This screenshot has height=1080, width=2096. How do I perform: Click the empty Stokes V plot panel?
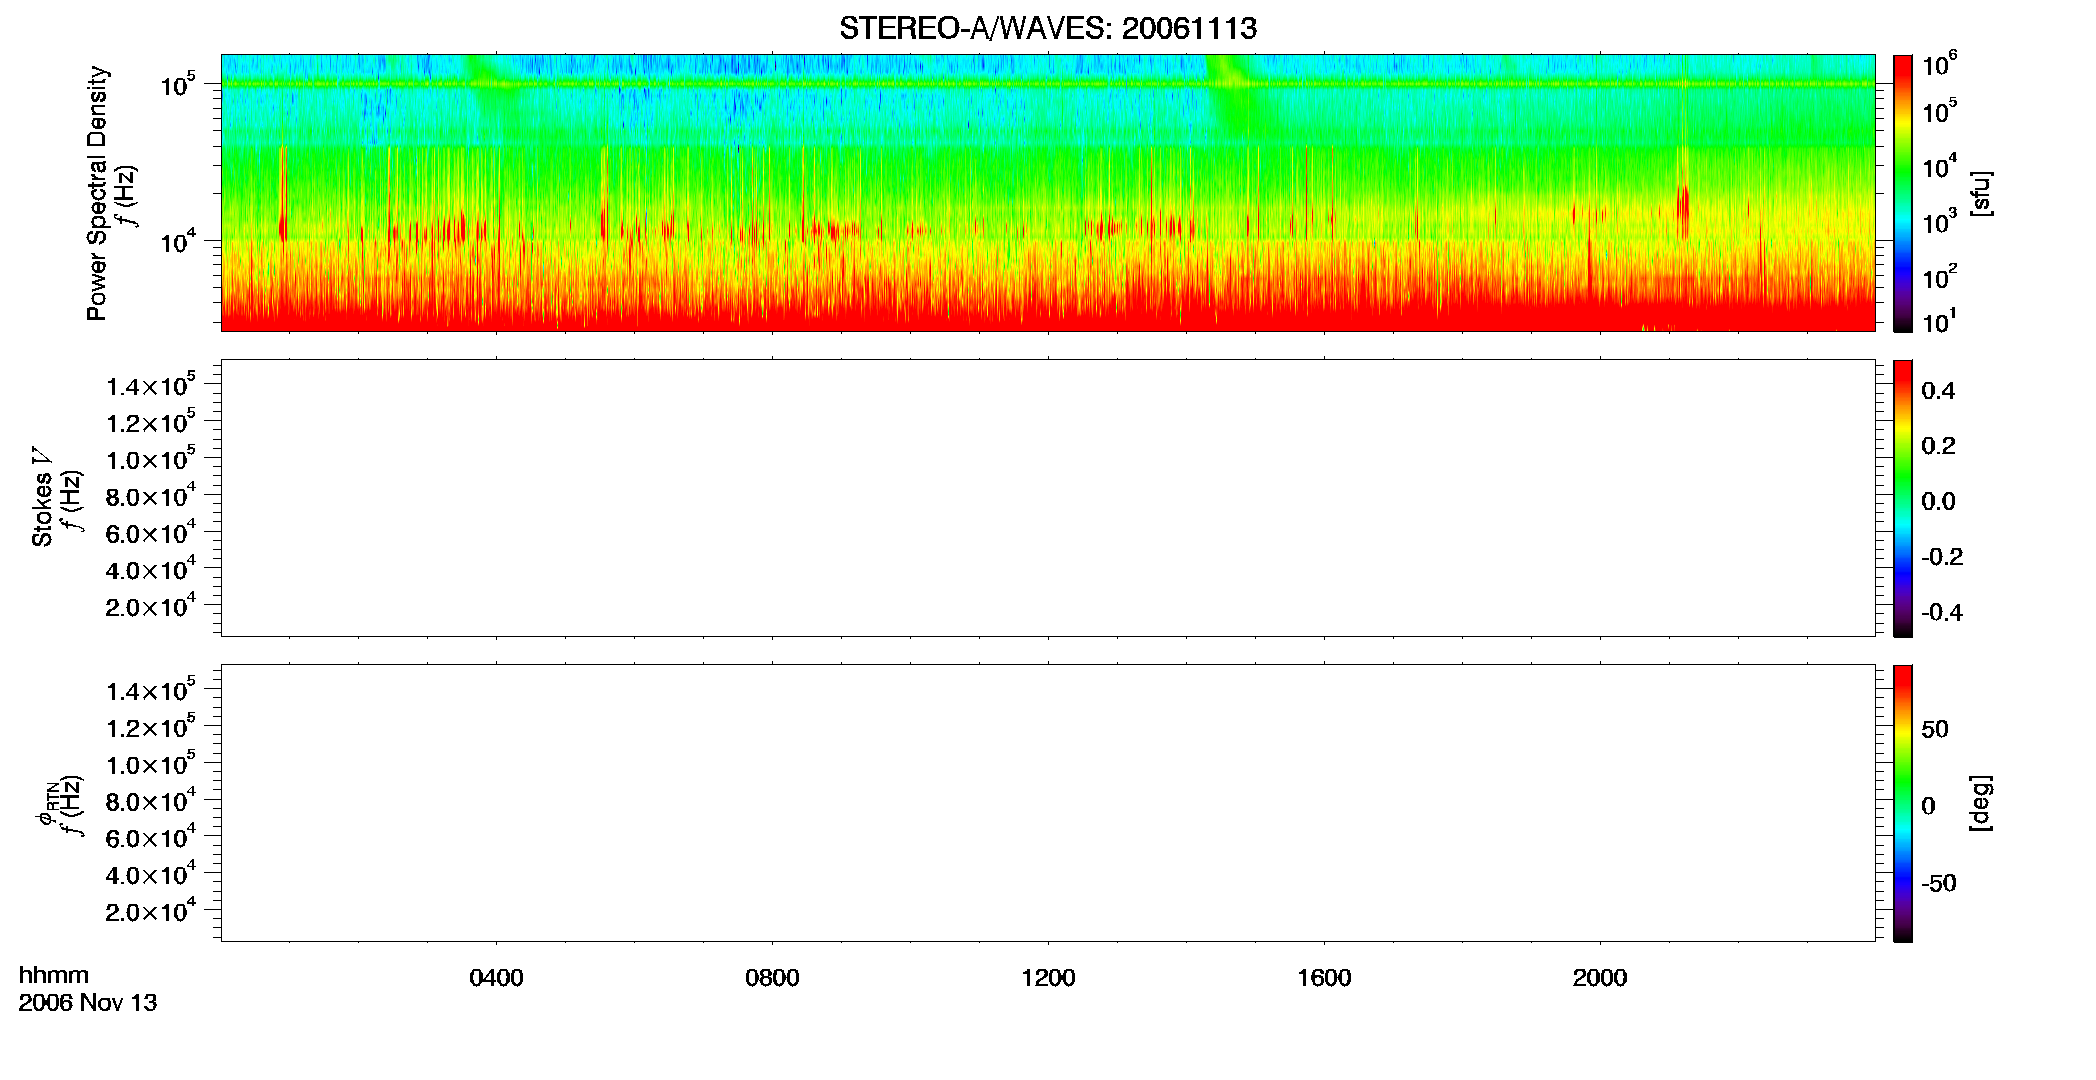(1048, 498)
